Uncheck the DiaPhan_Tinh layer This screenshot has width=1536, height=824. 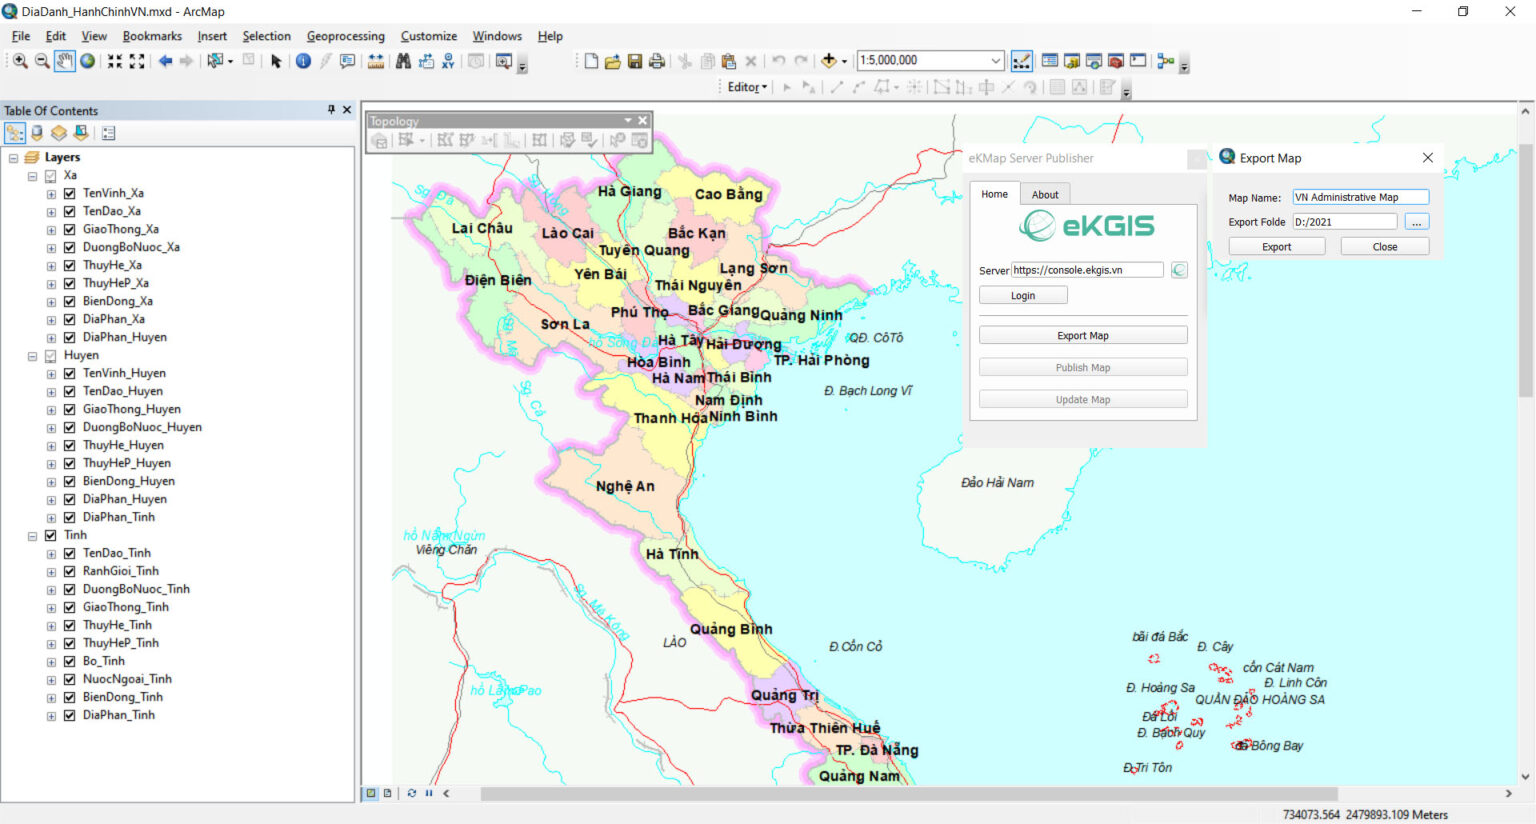tap(69, 715)
